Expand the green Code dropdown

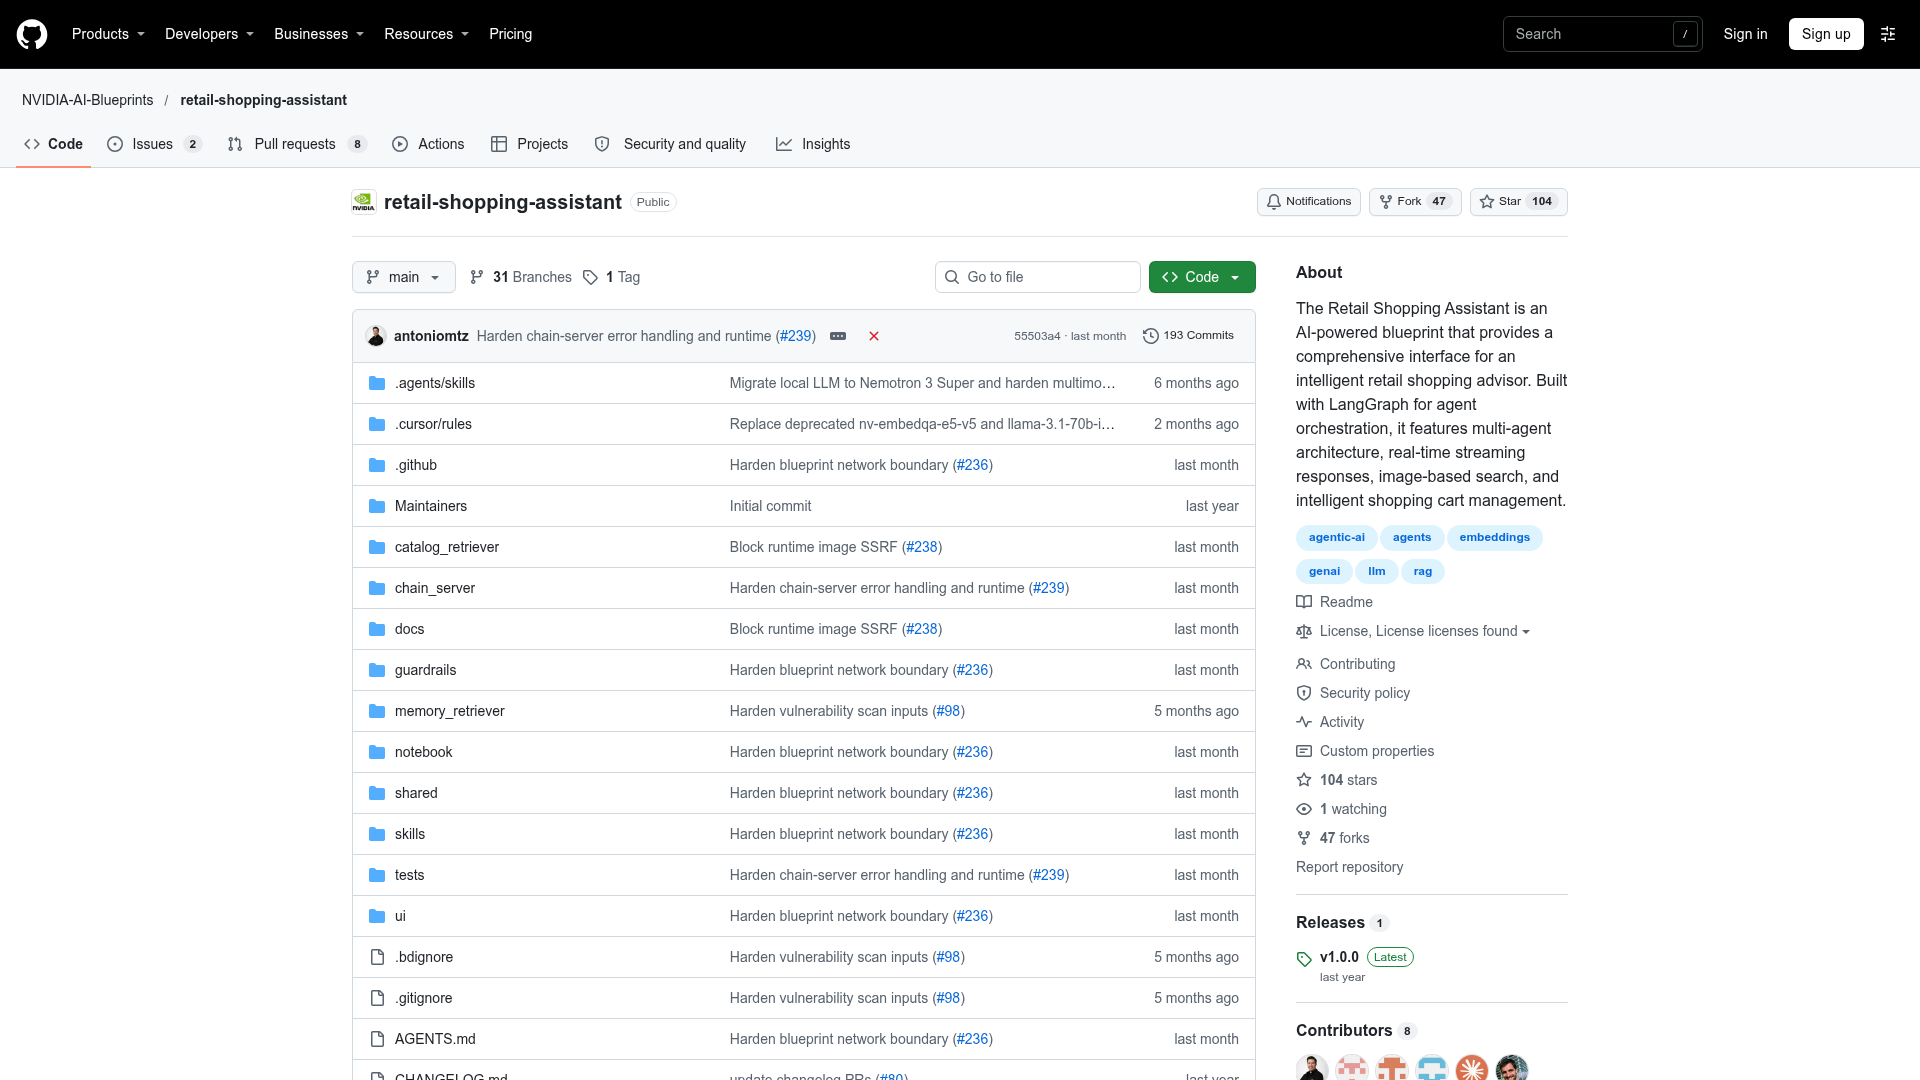1202,277
